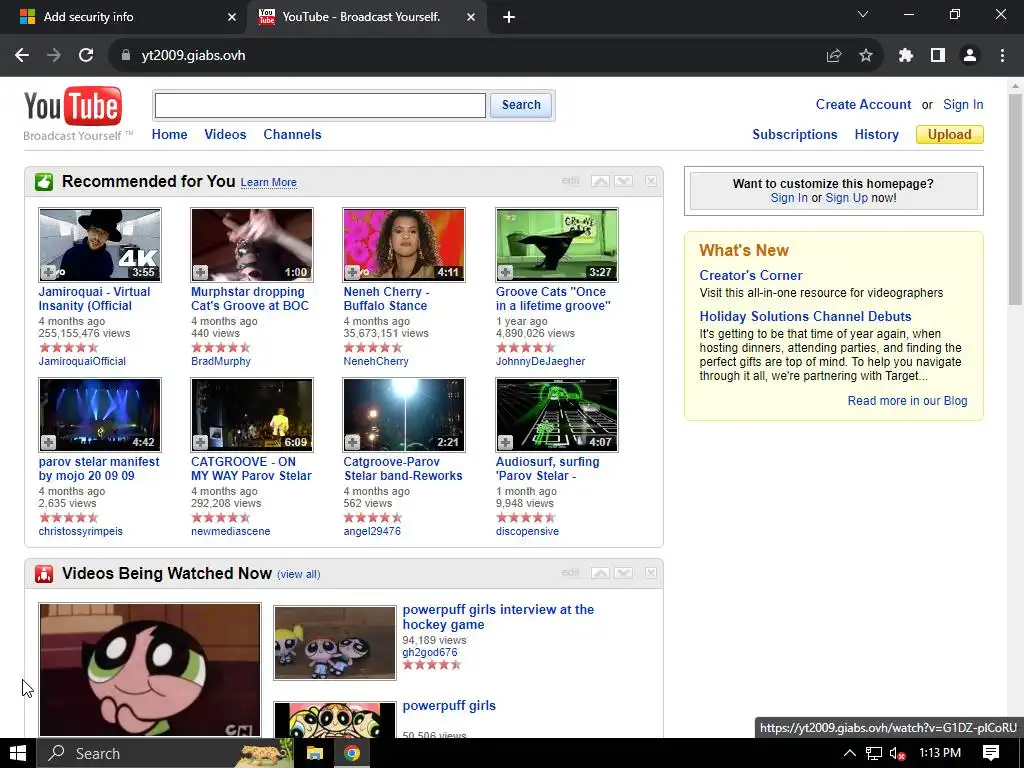Add Murphstar Cat's Groove video to queue
The image size is (1024, 768).
tap(200, 272)
